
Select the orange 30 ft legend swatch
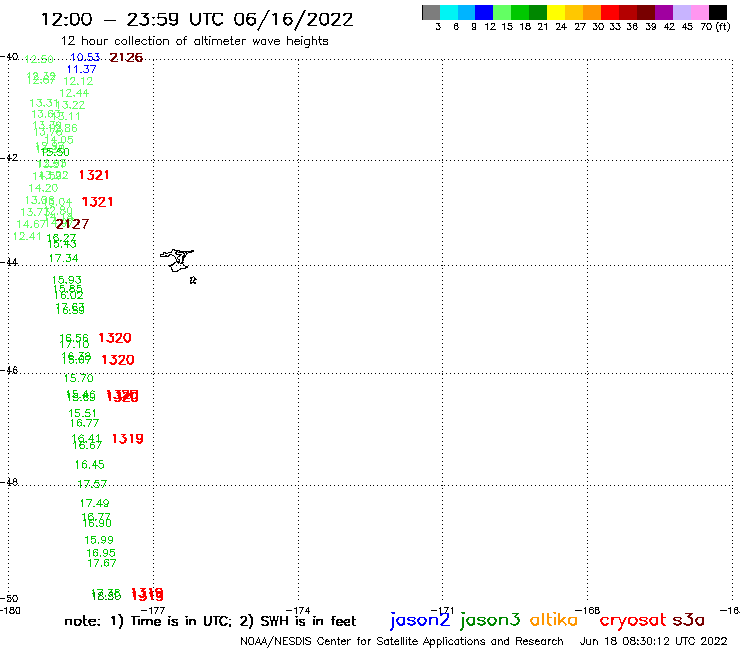click(x=592, y=13)
